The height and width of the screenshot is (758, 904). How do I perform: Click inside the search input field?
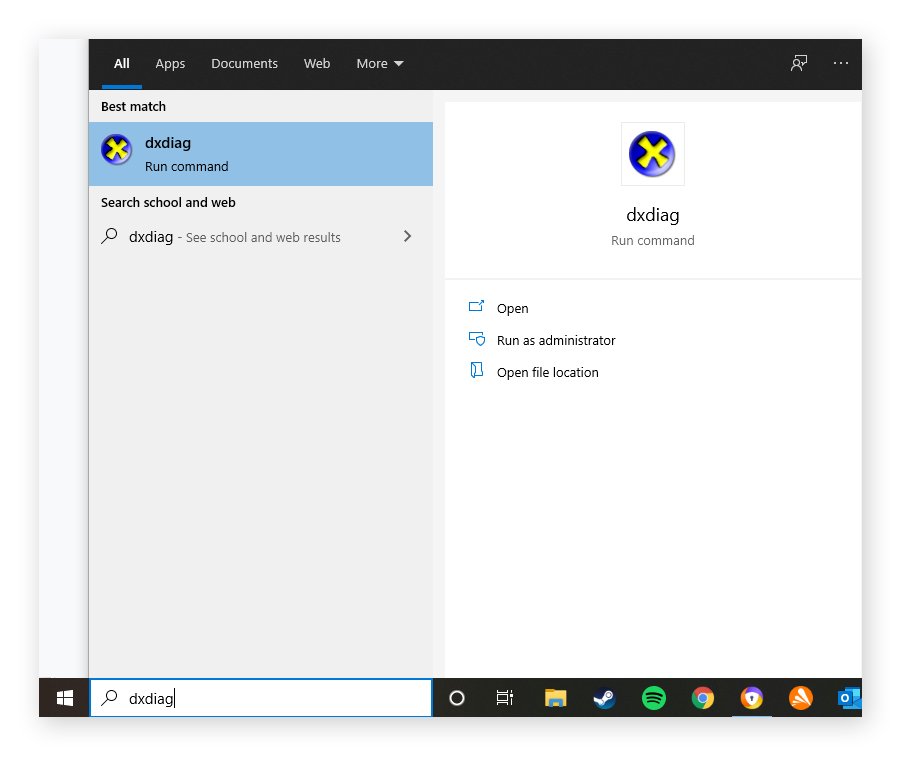[x=260, y=698]
